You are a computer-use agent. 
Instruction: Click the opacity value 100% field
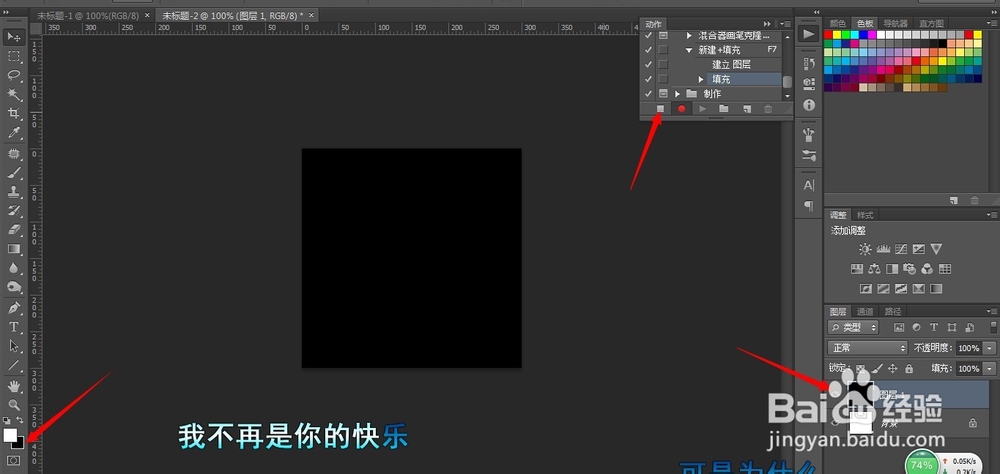969,348
